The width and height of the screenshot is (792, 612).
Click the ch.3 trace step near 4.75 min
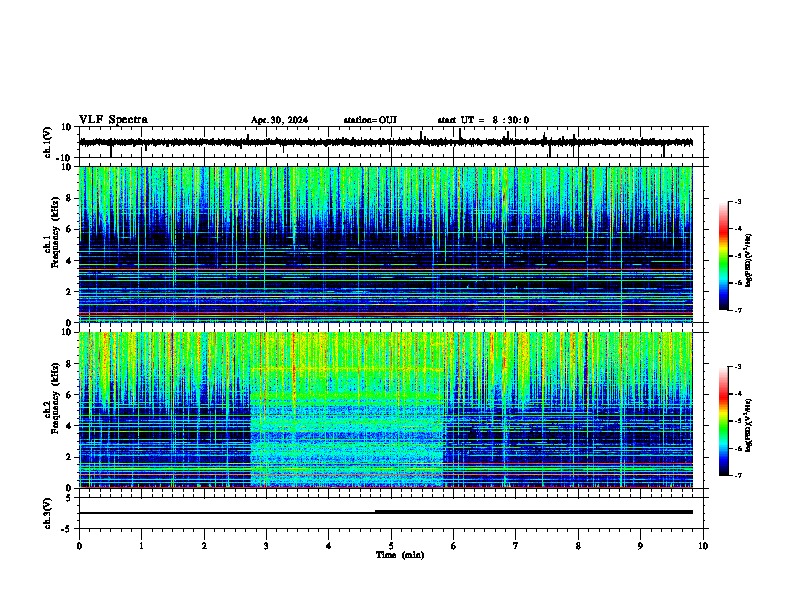pyautogui.click(x=375, y=512)
